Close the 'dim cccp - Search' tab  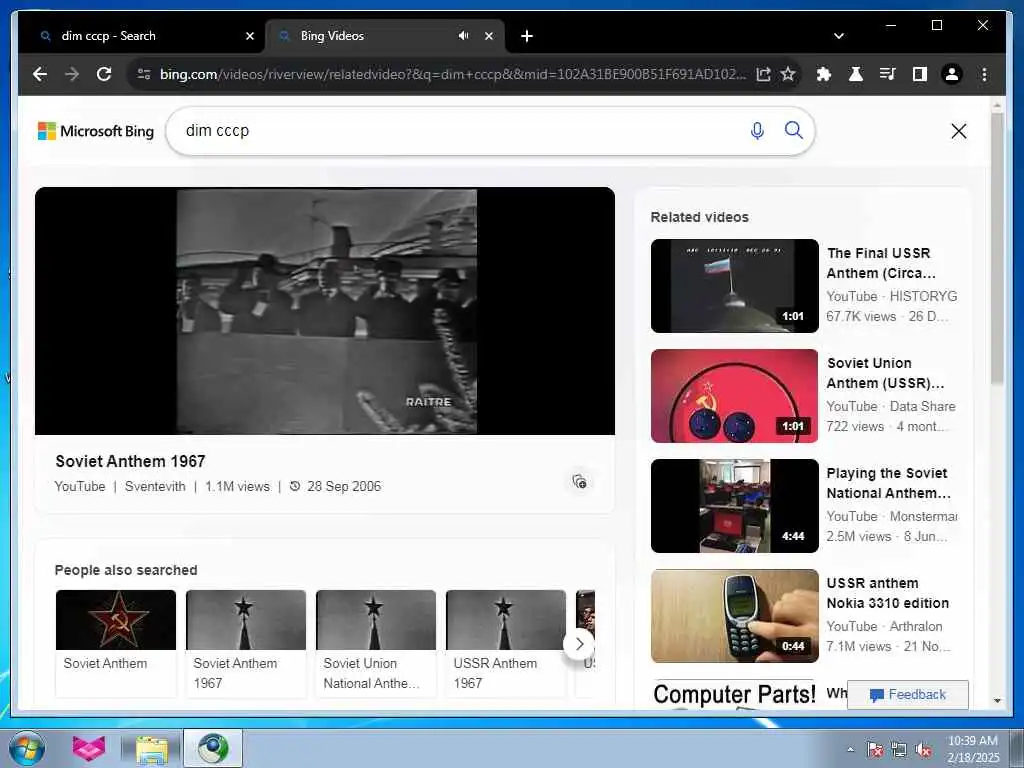point(249,36)
